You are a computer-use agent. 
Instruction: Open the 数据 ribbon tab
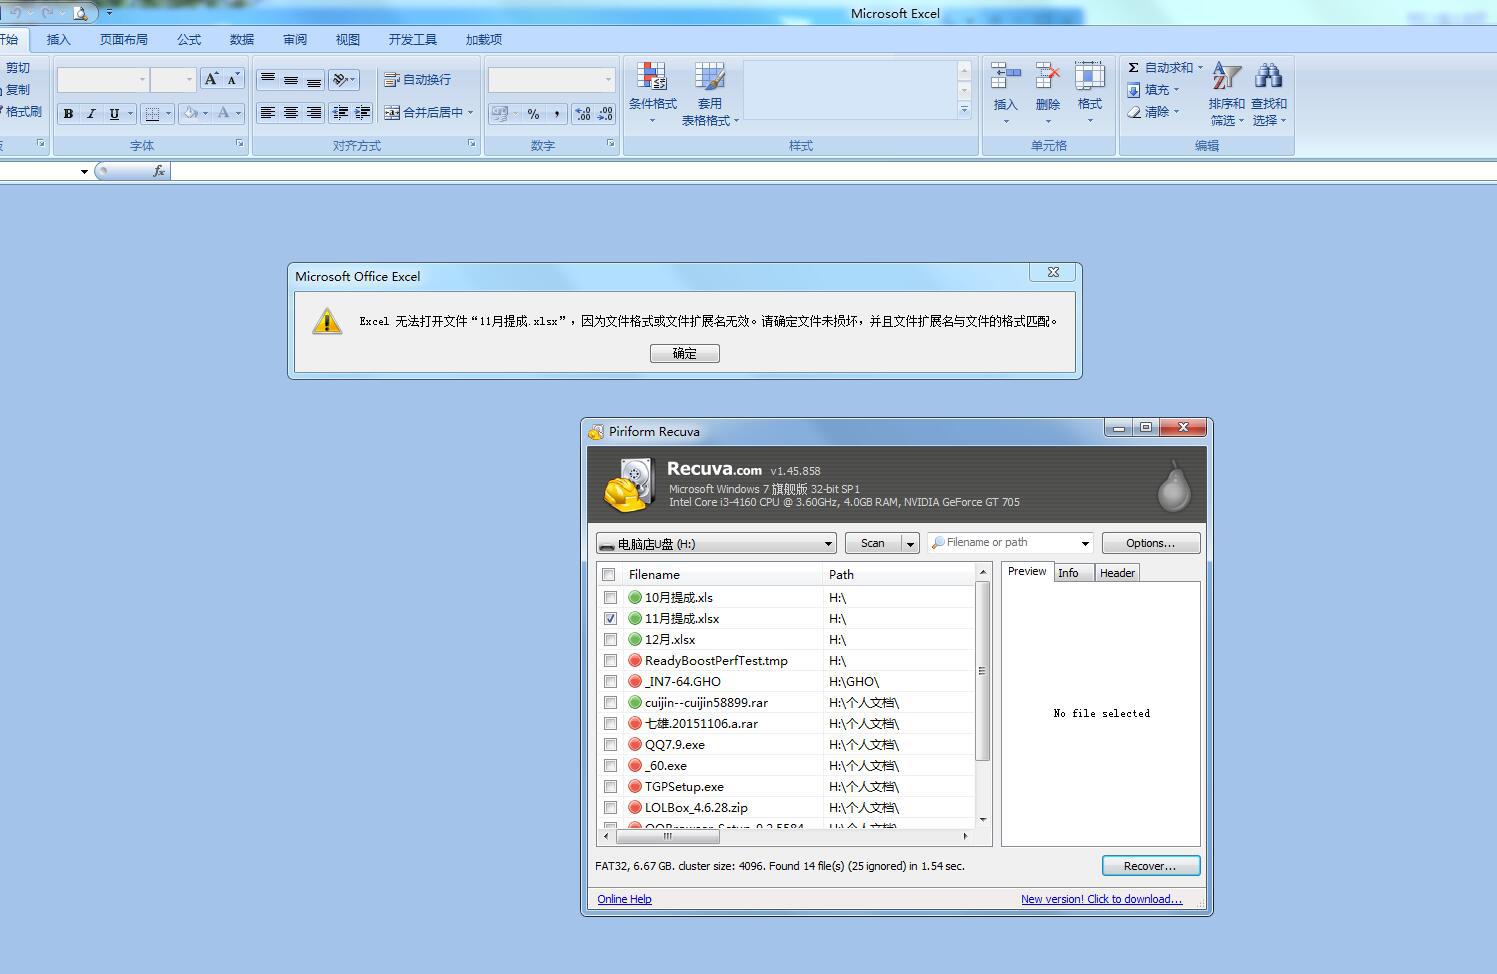[x=242, y=40]
